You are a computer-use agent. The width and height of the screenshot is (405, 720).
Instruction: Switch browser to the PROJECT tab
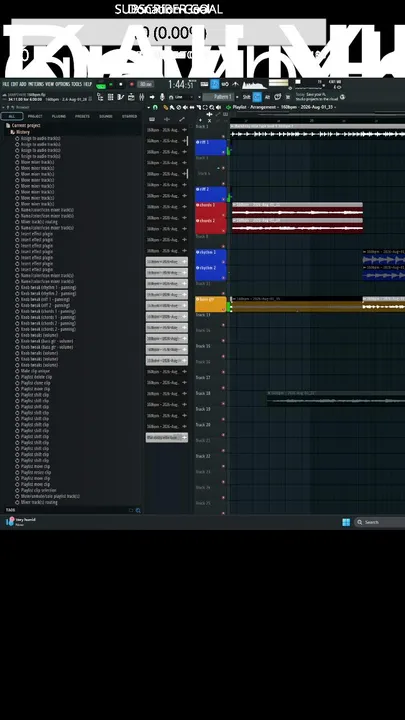point(35,116)
